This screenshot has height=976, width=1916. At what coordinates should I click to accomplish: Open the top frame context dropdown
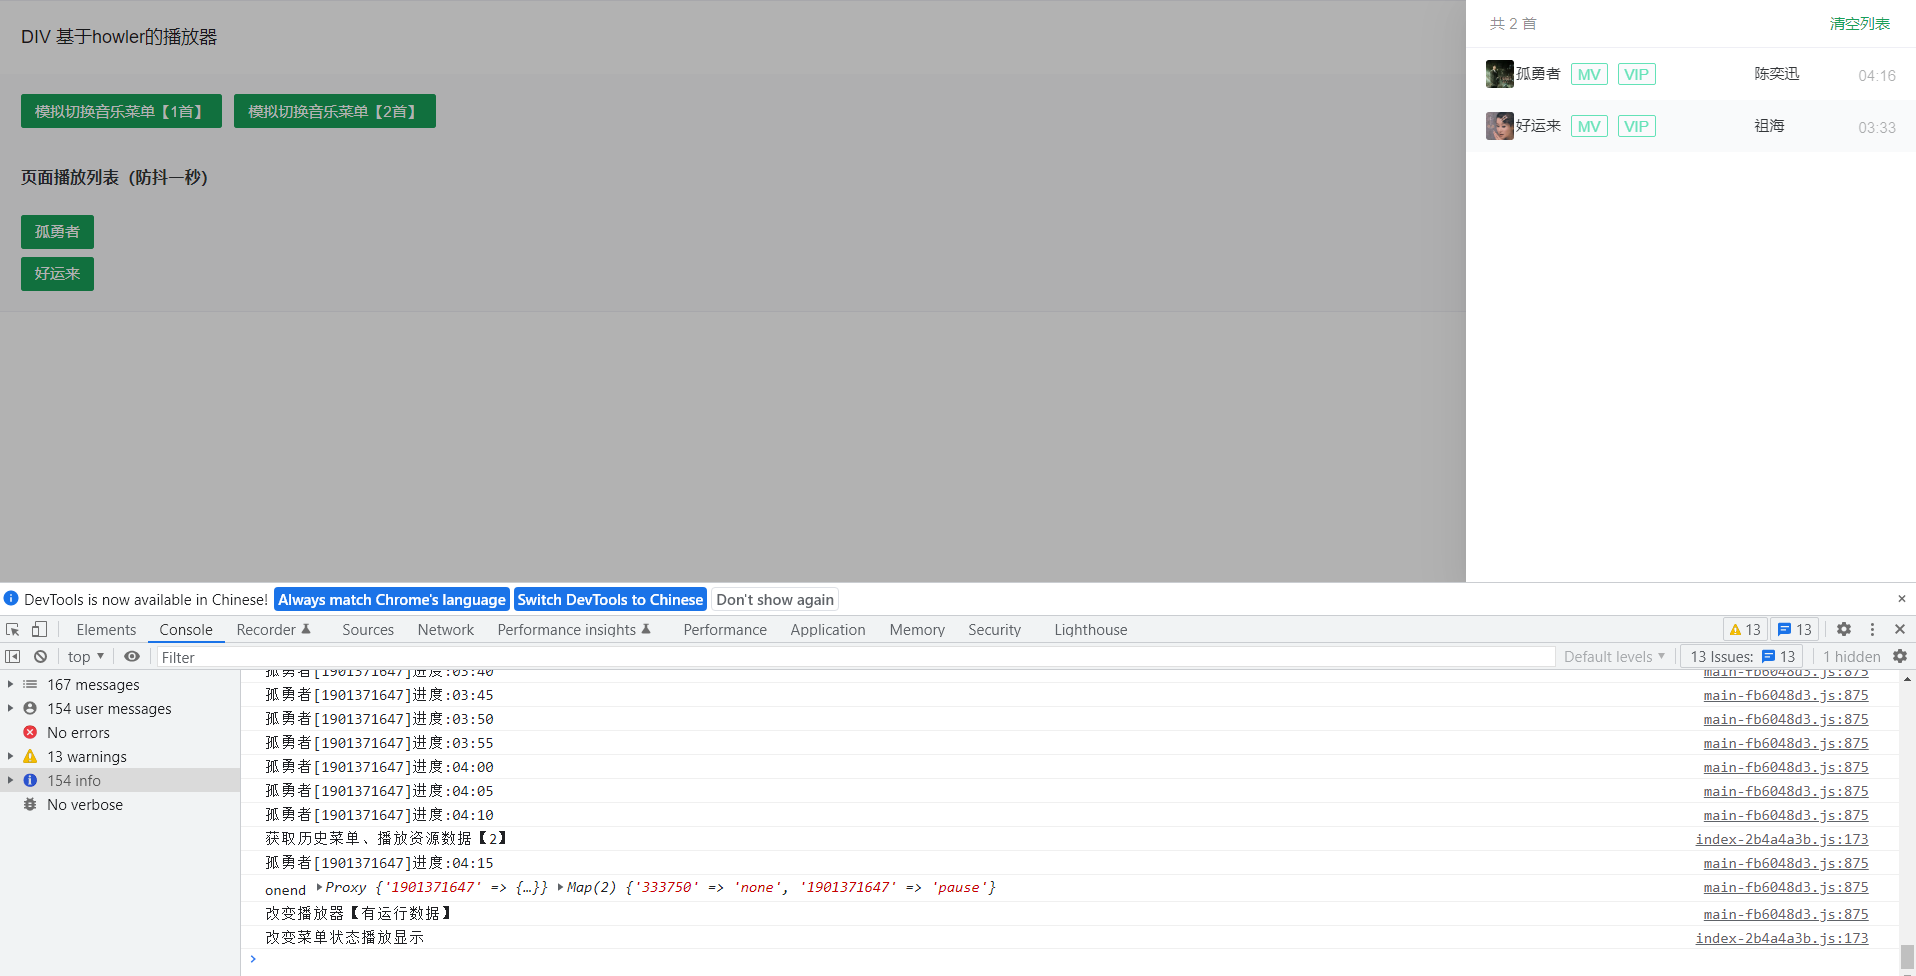point(85,656)
